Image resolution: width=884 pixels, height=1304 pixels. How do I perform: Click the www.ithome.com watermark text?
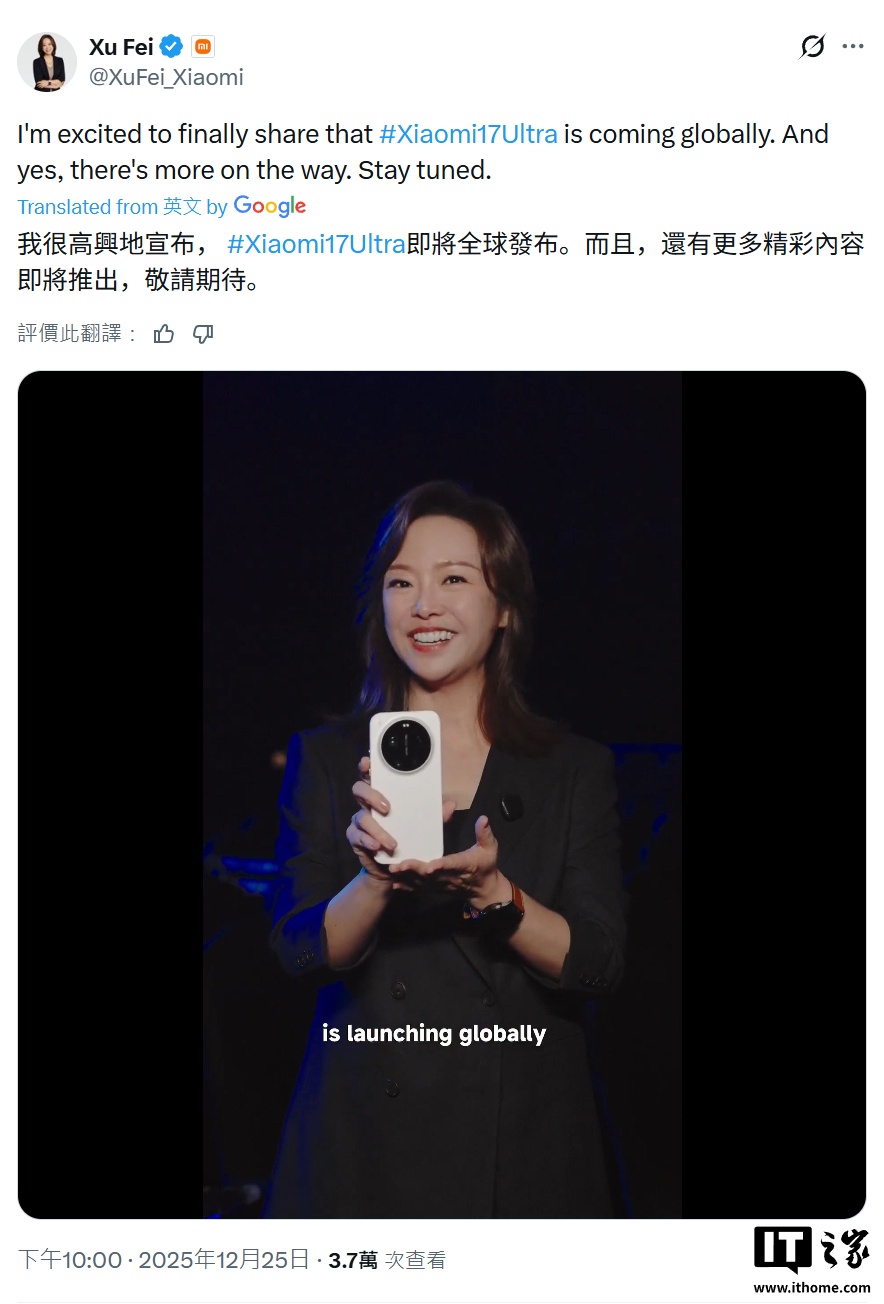point(812,1288)
